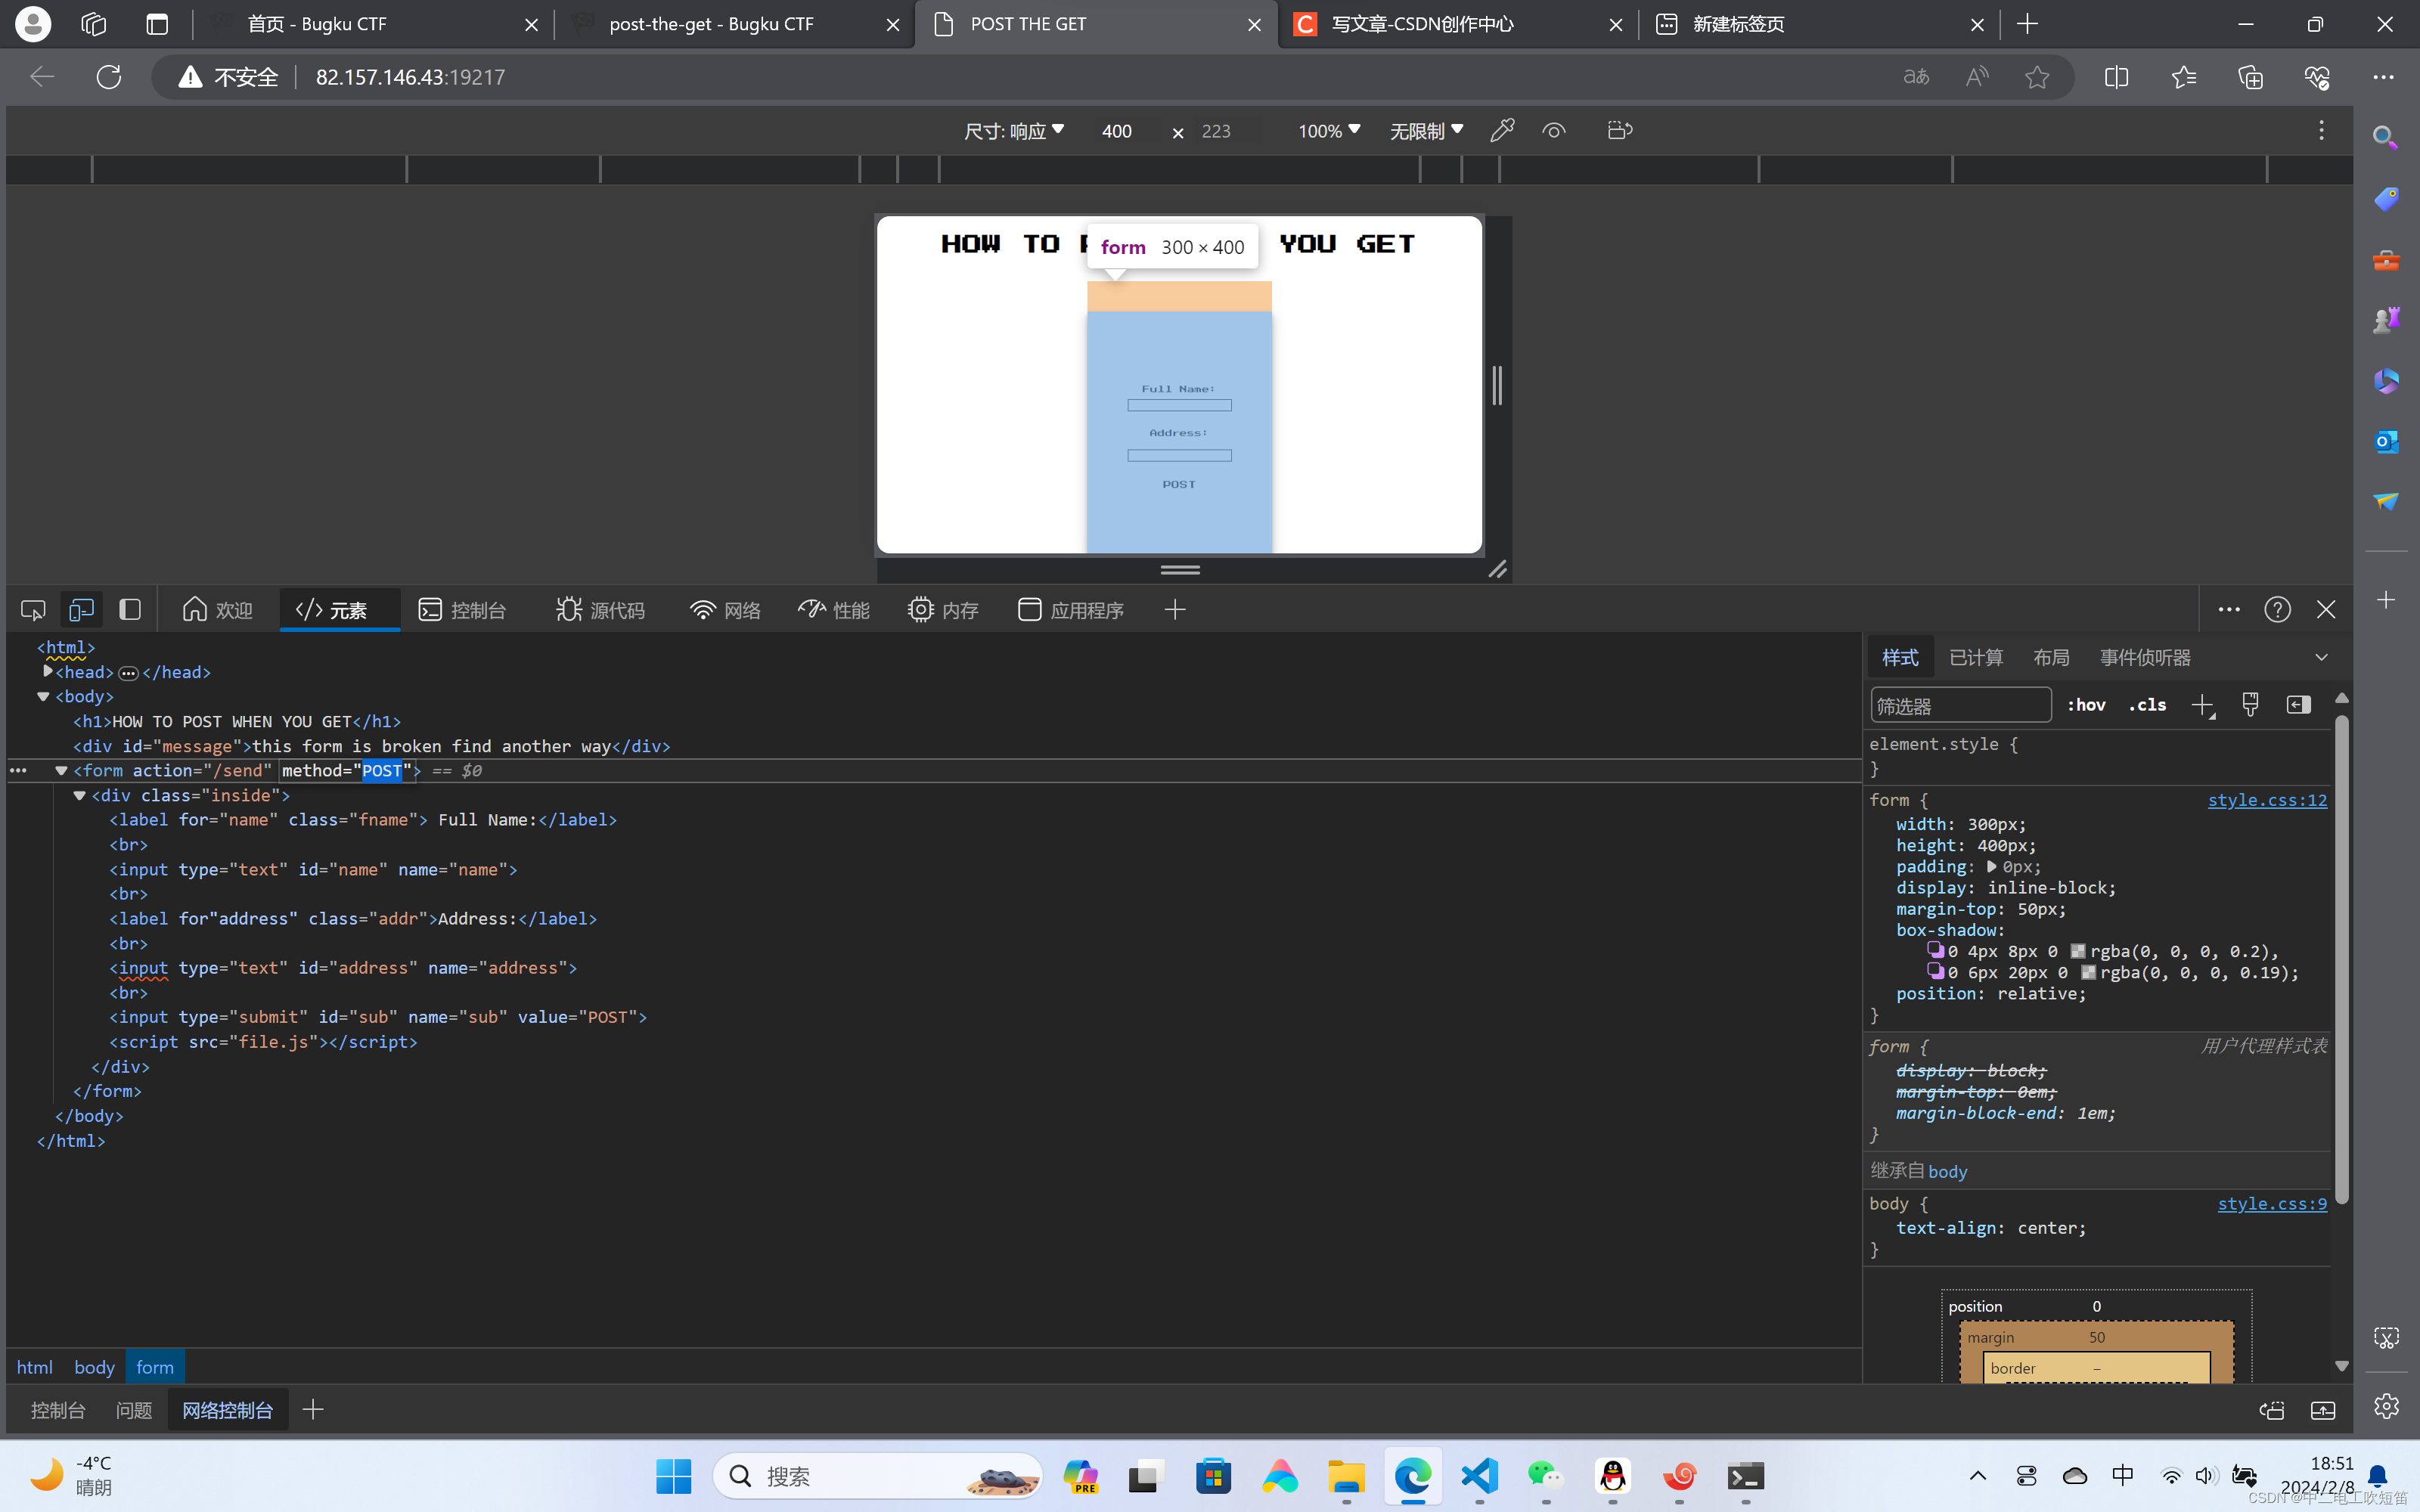Toggle the :hov element state pane
Viewport: 2420px width, 1512px height.
coord(2086,705)
